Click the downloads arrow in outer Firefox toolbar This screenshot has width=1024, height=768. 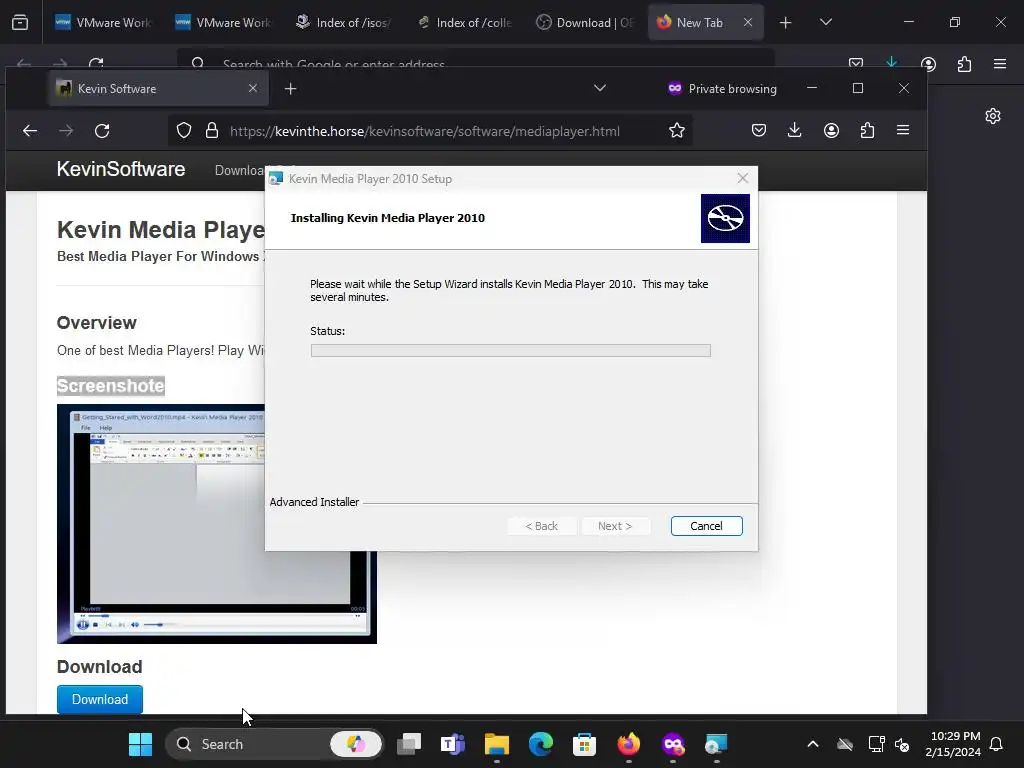pyautogui.click(x=891, y=63)
